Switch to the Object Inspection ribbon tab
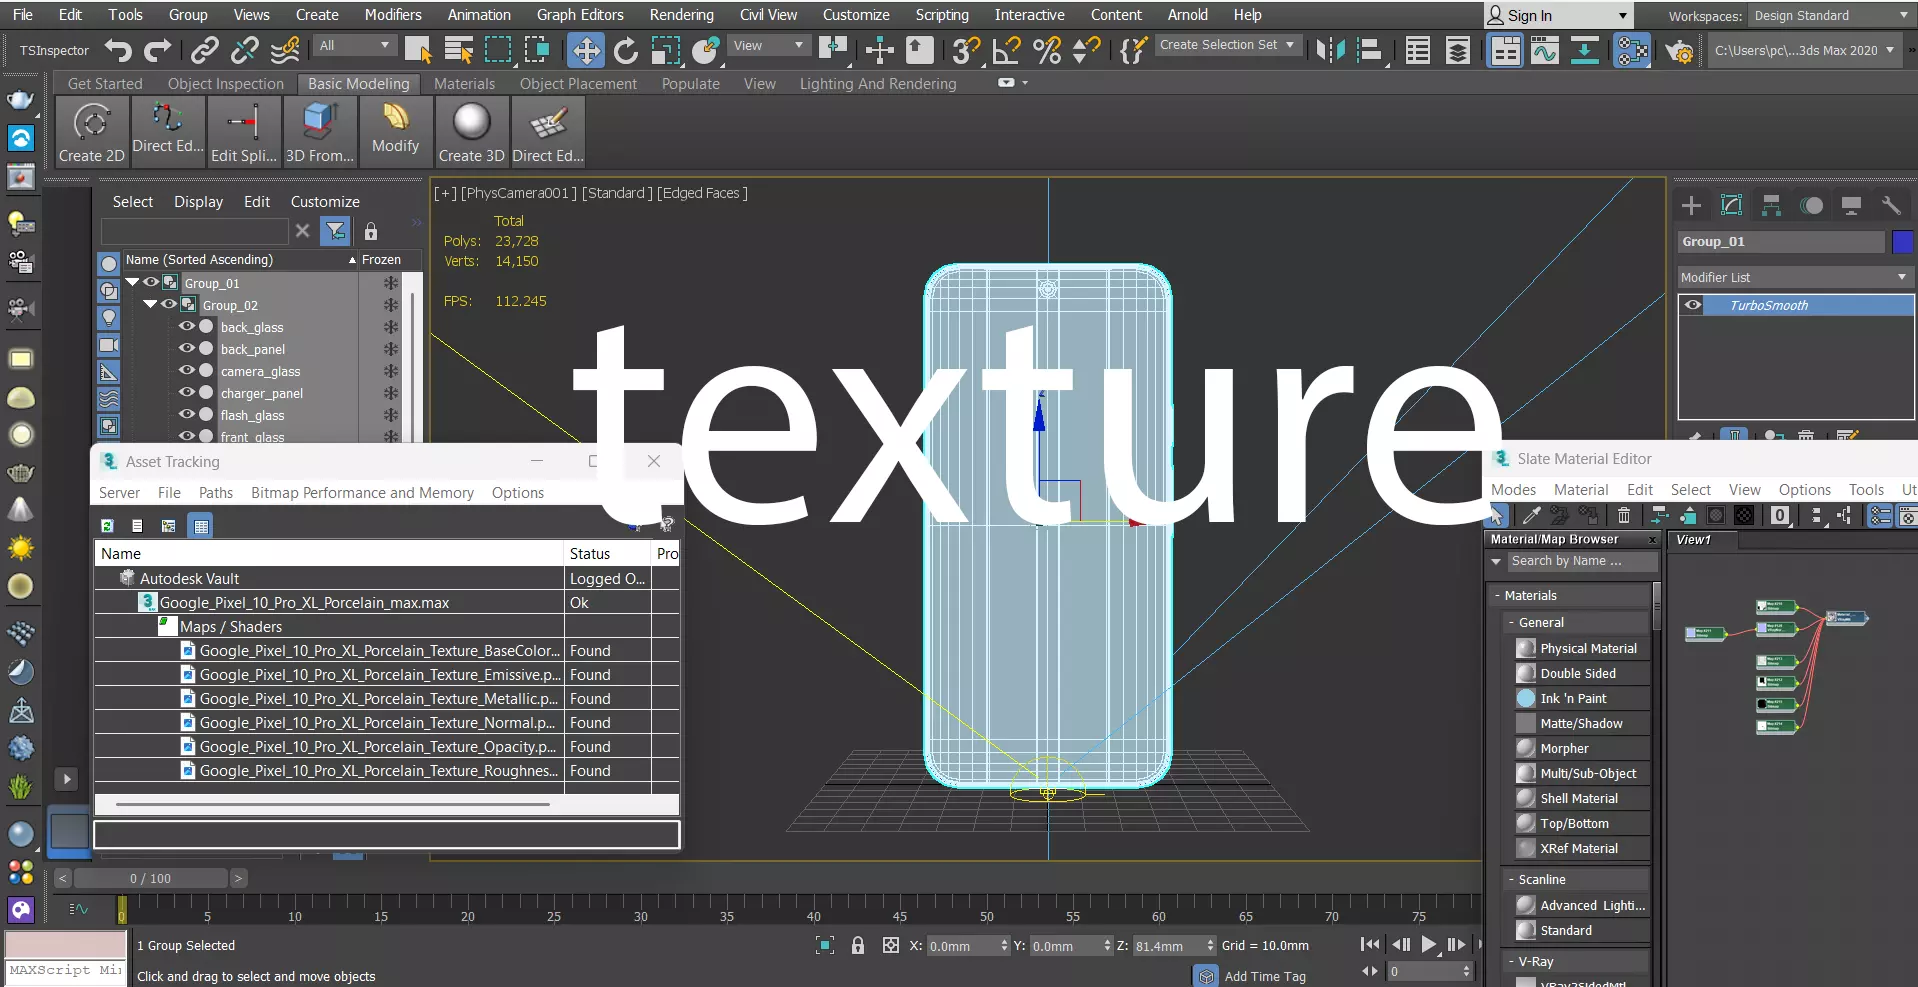Image resolution: width=1918 pixels, height=987 pixels. click(x=226, y=84)
